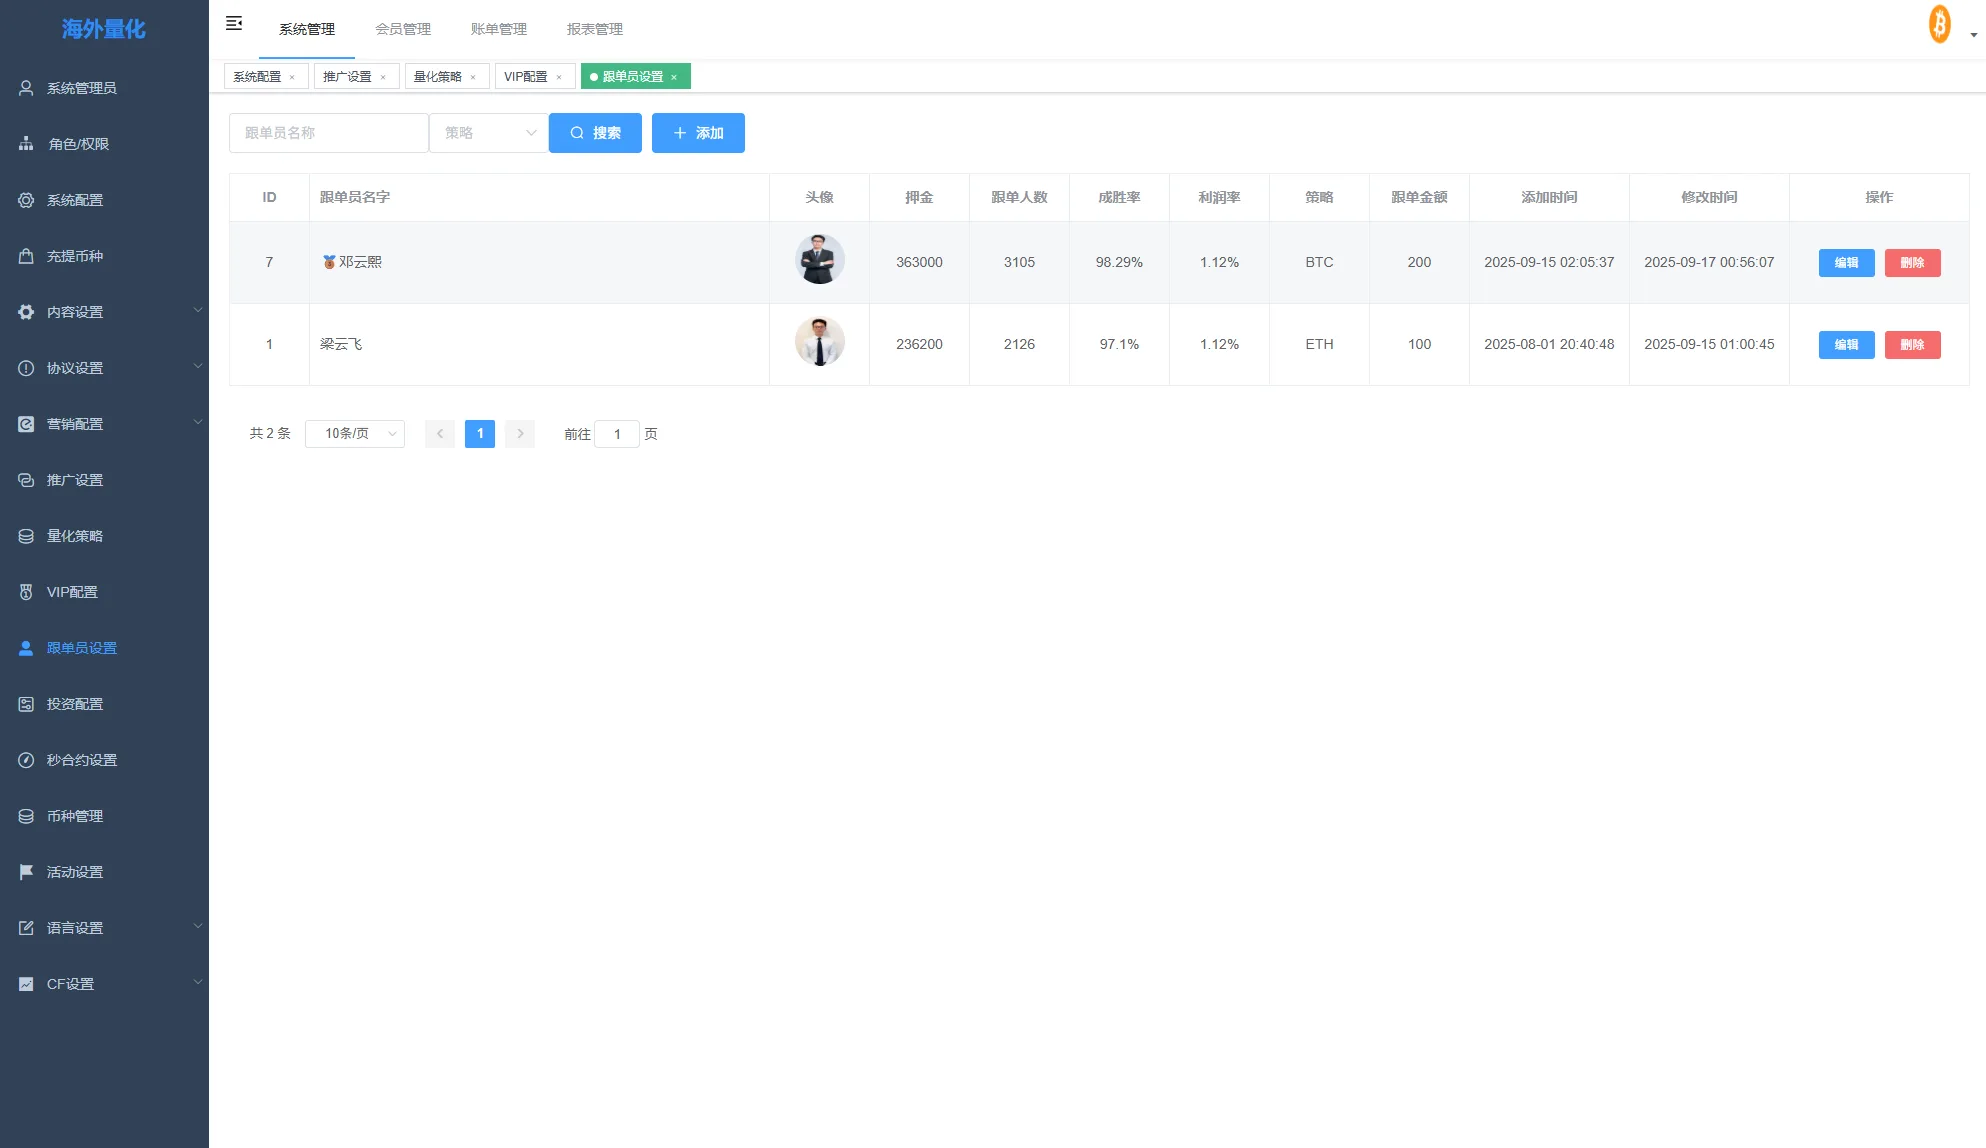Open 活动设置 flag icon

pyautogui.click(x=26, y=872)
